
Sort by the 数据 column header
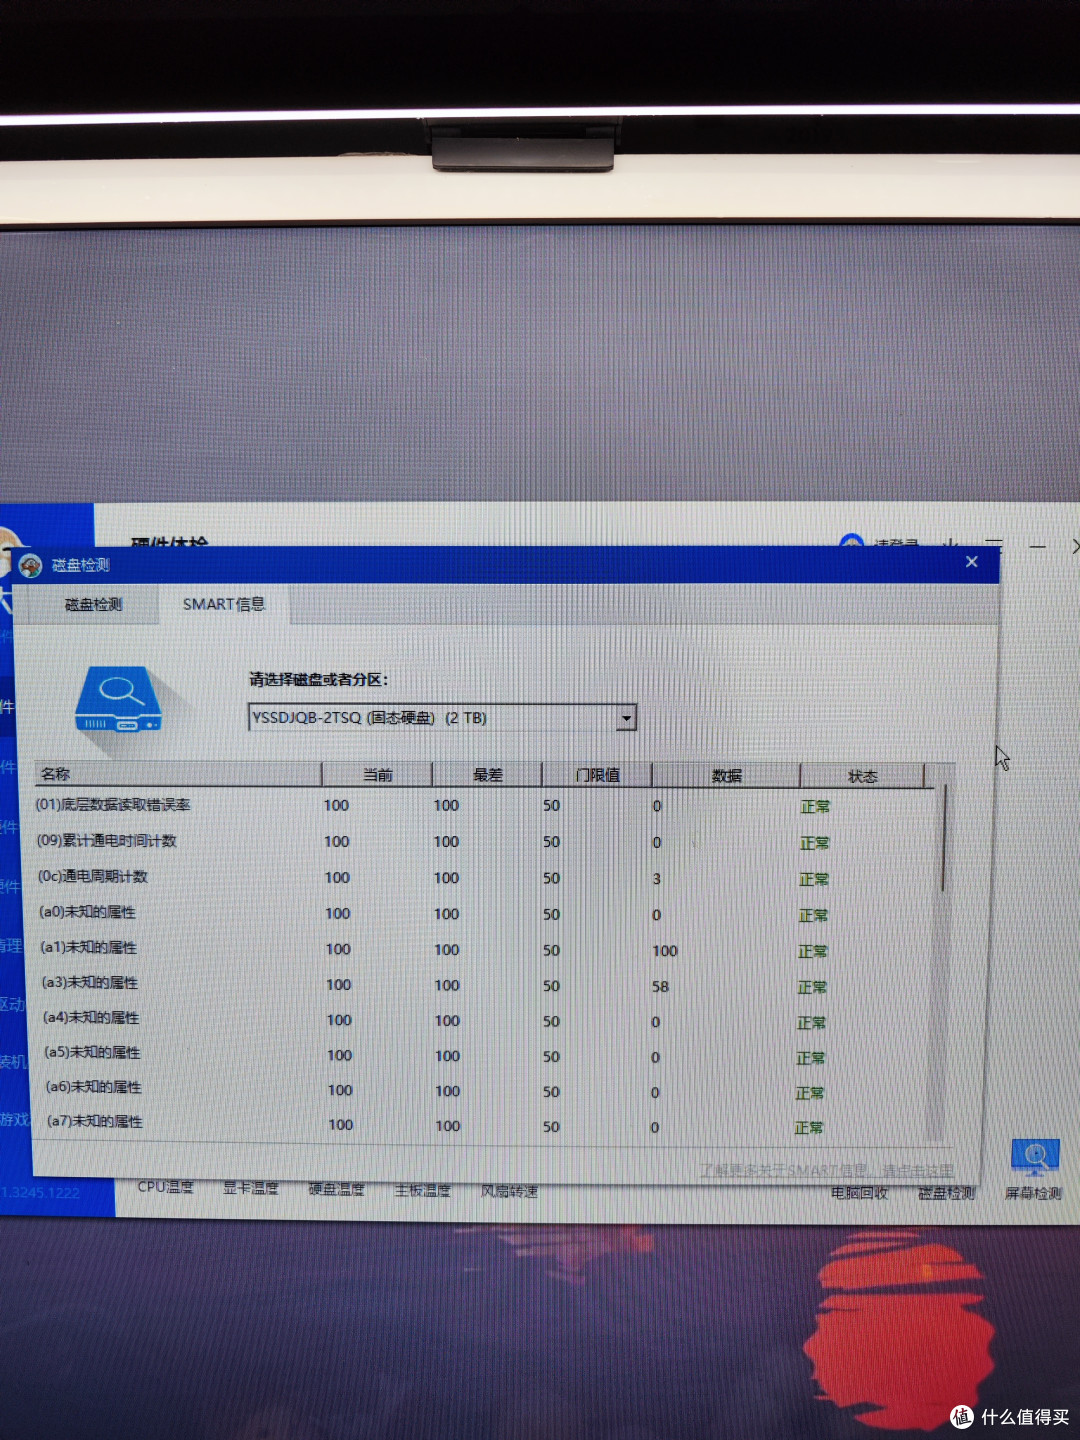(x=726, y=776)
